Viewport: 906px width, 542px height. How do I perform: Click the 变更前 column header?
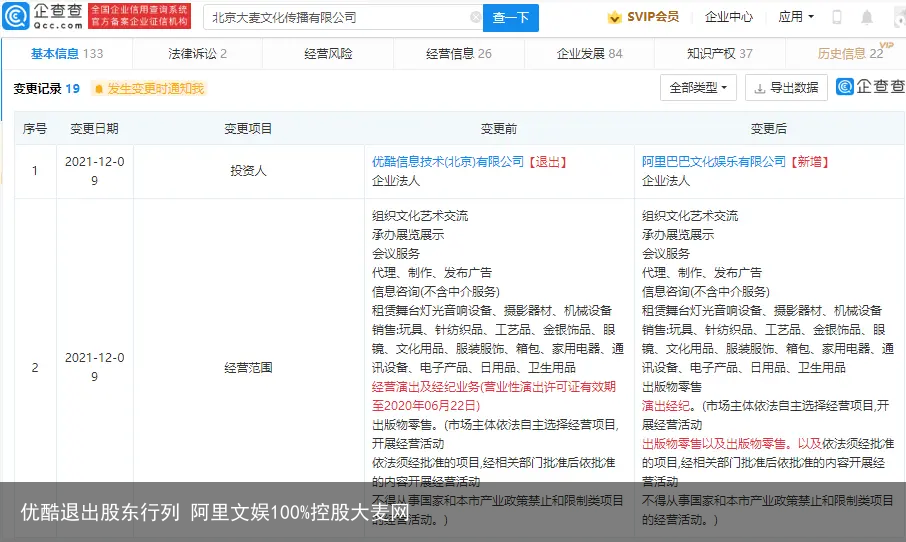[x=499, y=128]
